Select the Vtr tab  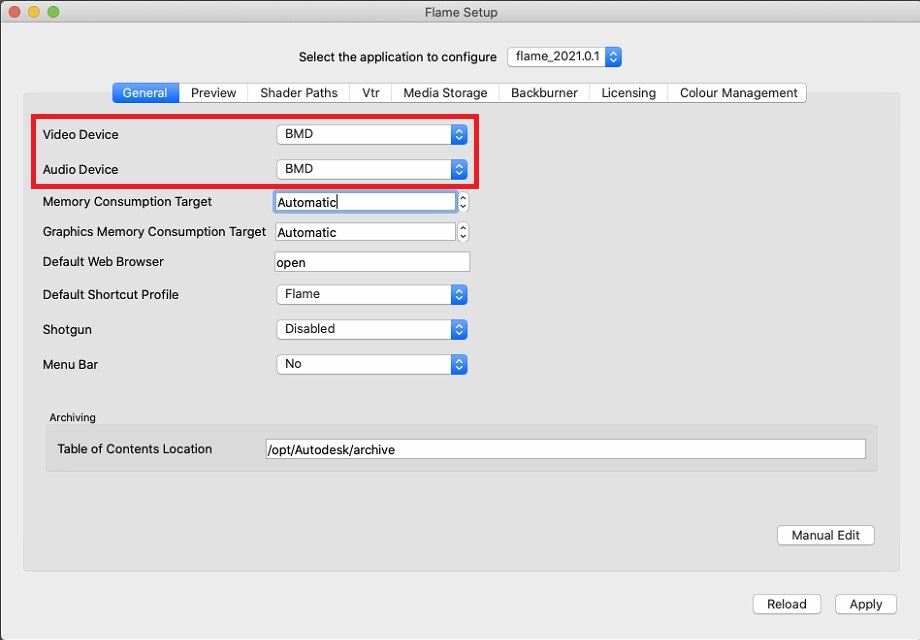371,93
